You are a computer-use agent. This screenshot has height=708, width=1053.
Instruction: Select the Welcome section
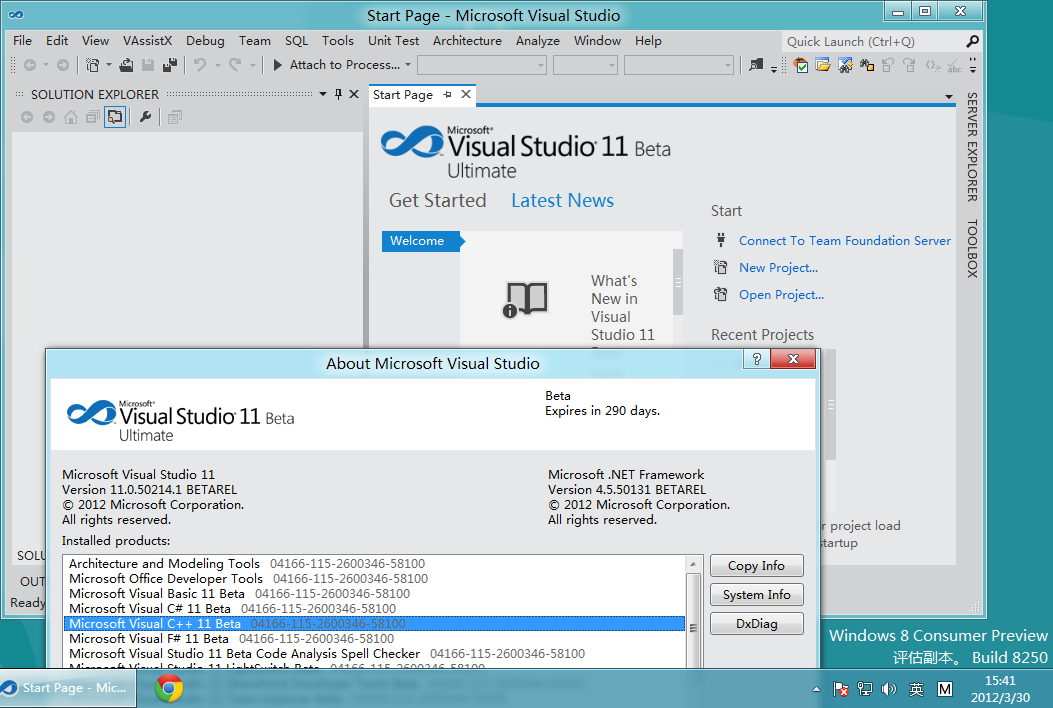422,241
